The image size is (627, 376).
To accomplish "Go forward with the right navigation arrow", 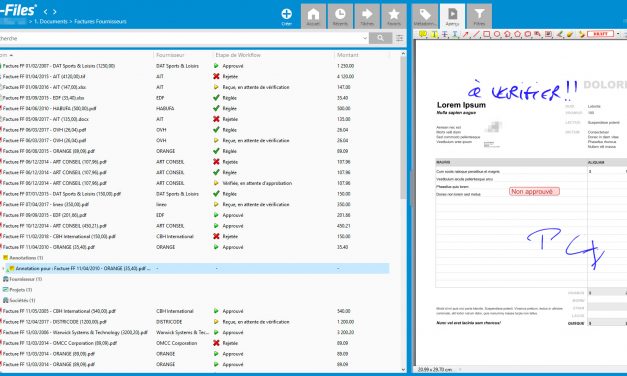I will tap(55, 12).
